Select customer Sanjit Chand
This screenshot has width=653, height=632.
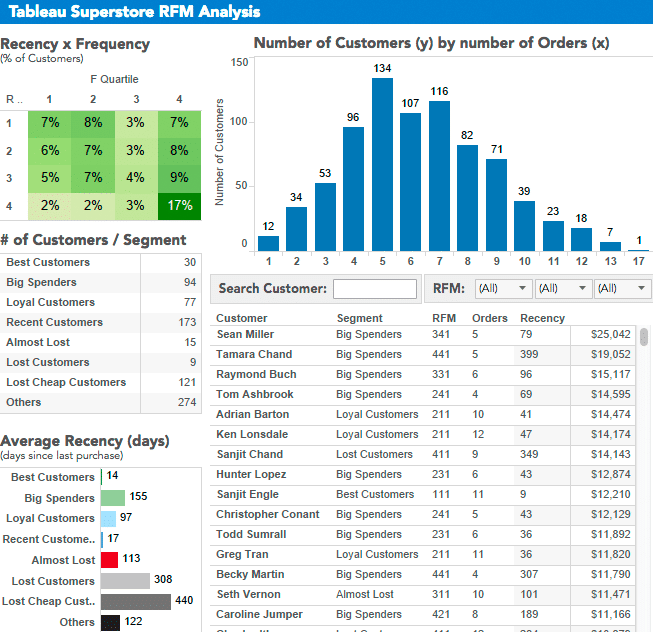250,454
